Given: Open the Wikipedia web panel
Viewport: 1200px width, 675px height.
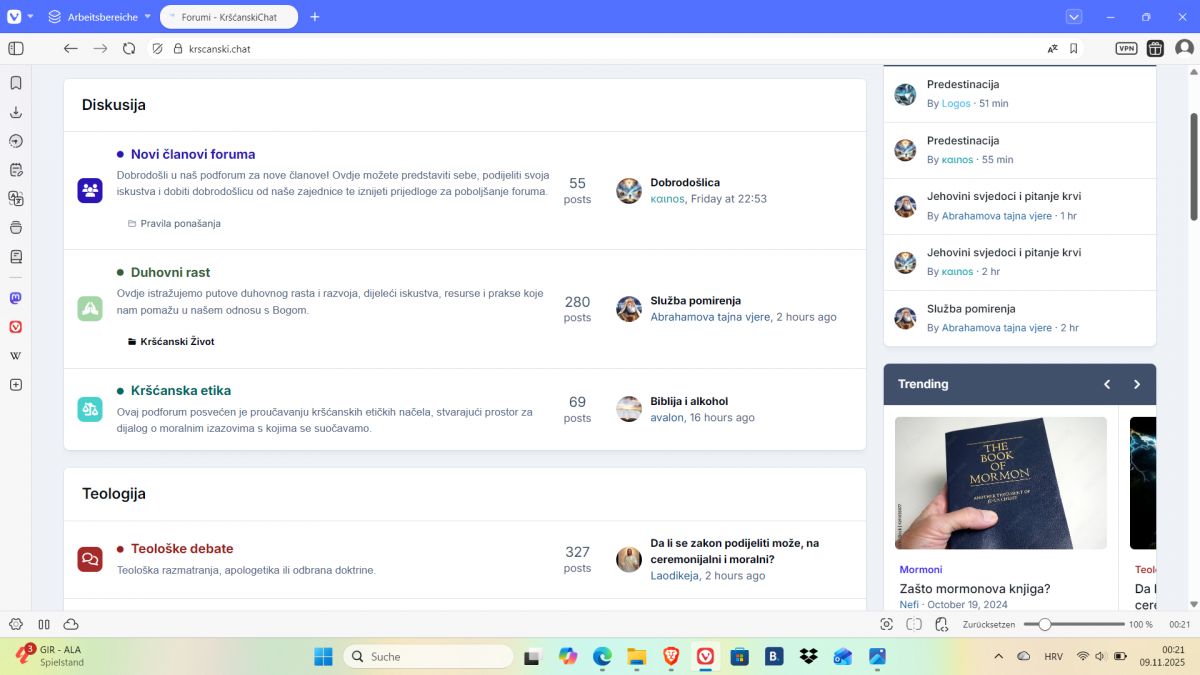Looking at the screenshot, I should (16, 355).
